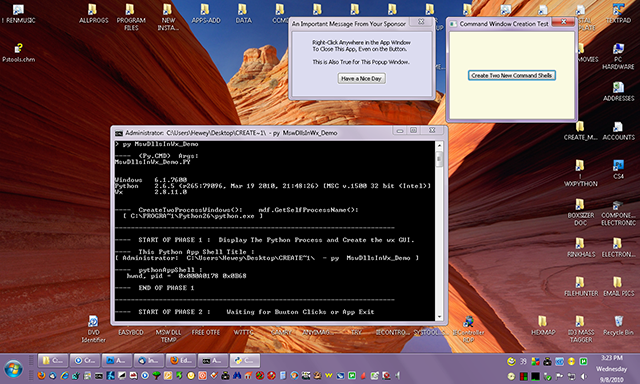The image size is (640, 384).
Task: Select the ALLPROGS desktop folder
Action: 93,13
